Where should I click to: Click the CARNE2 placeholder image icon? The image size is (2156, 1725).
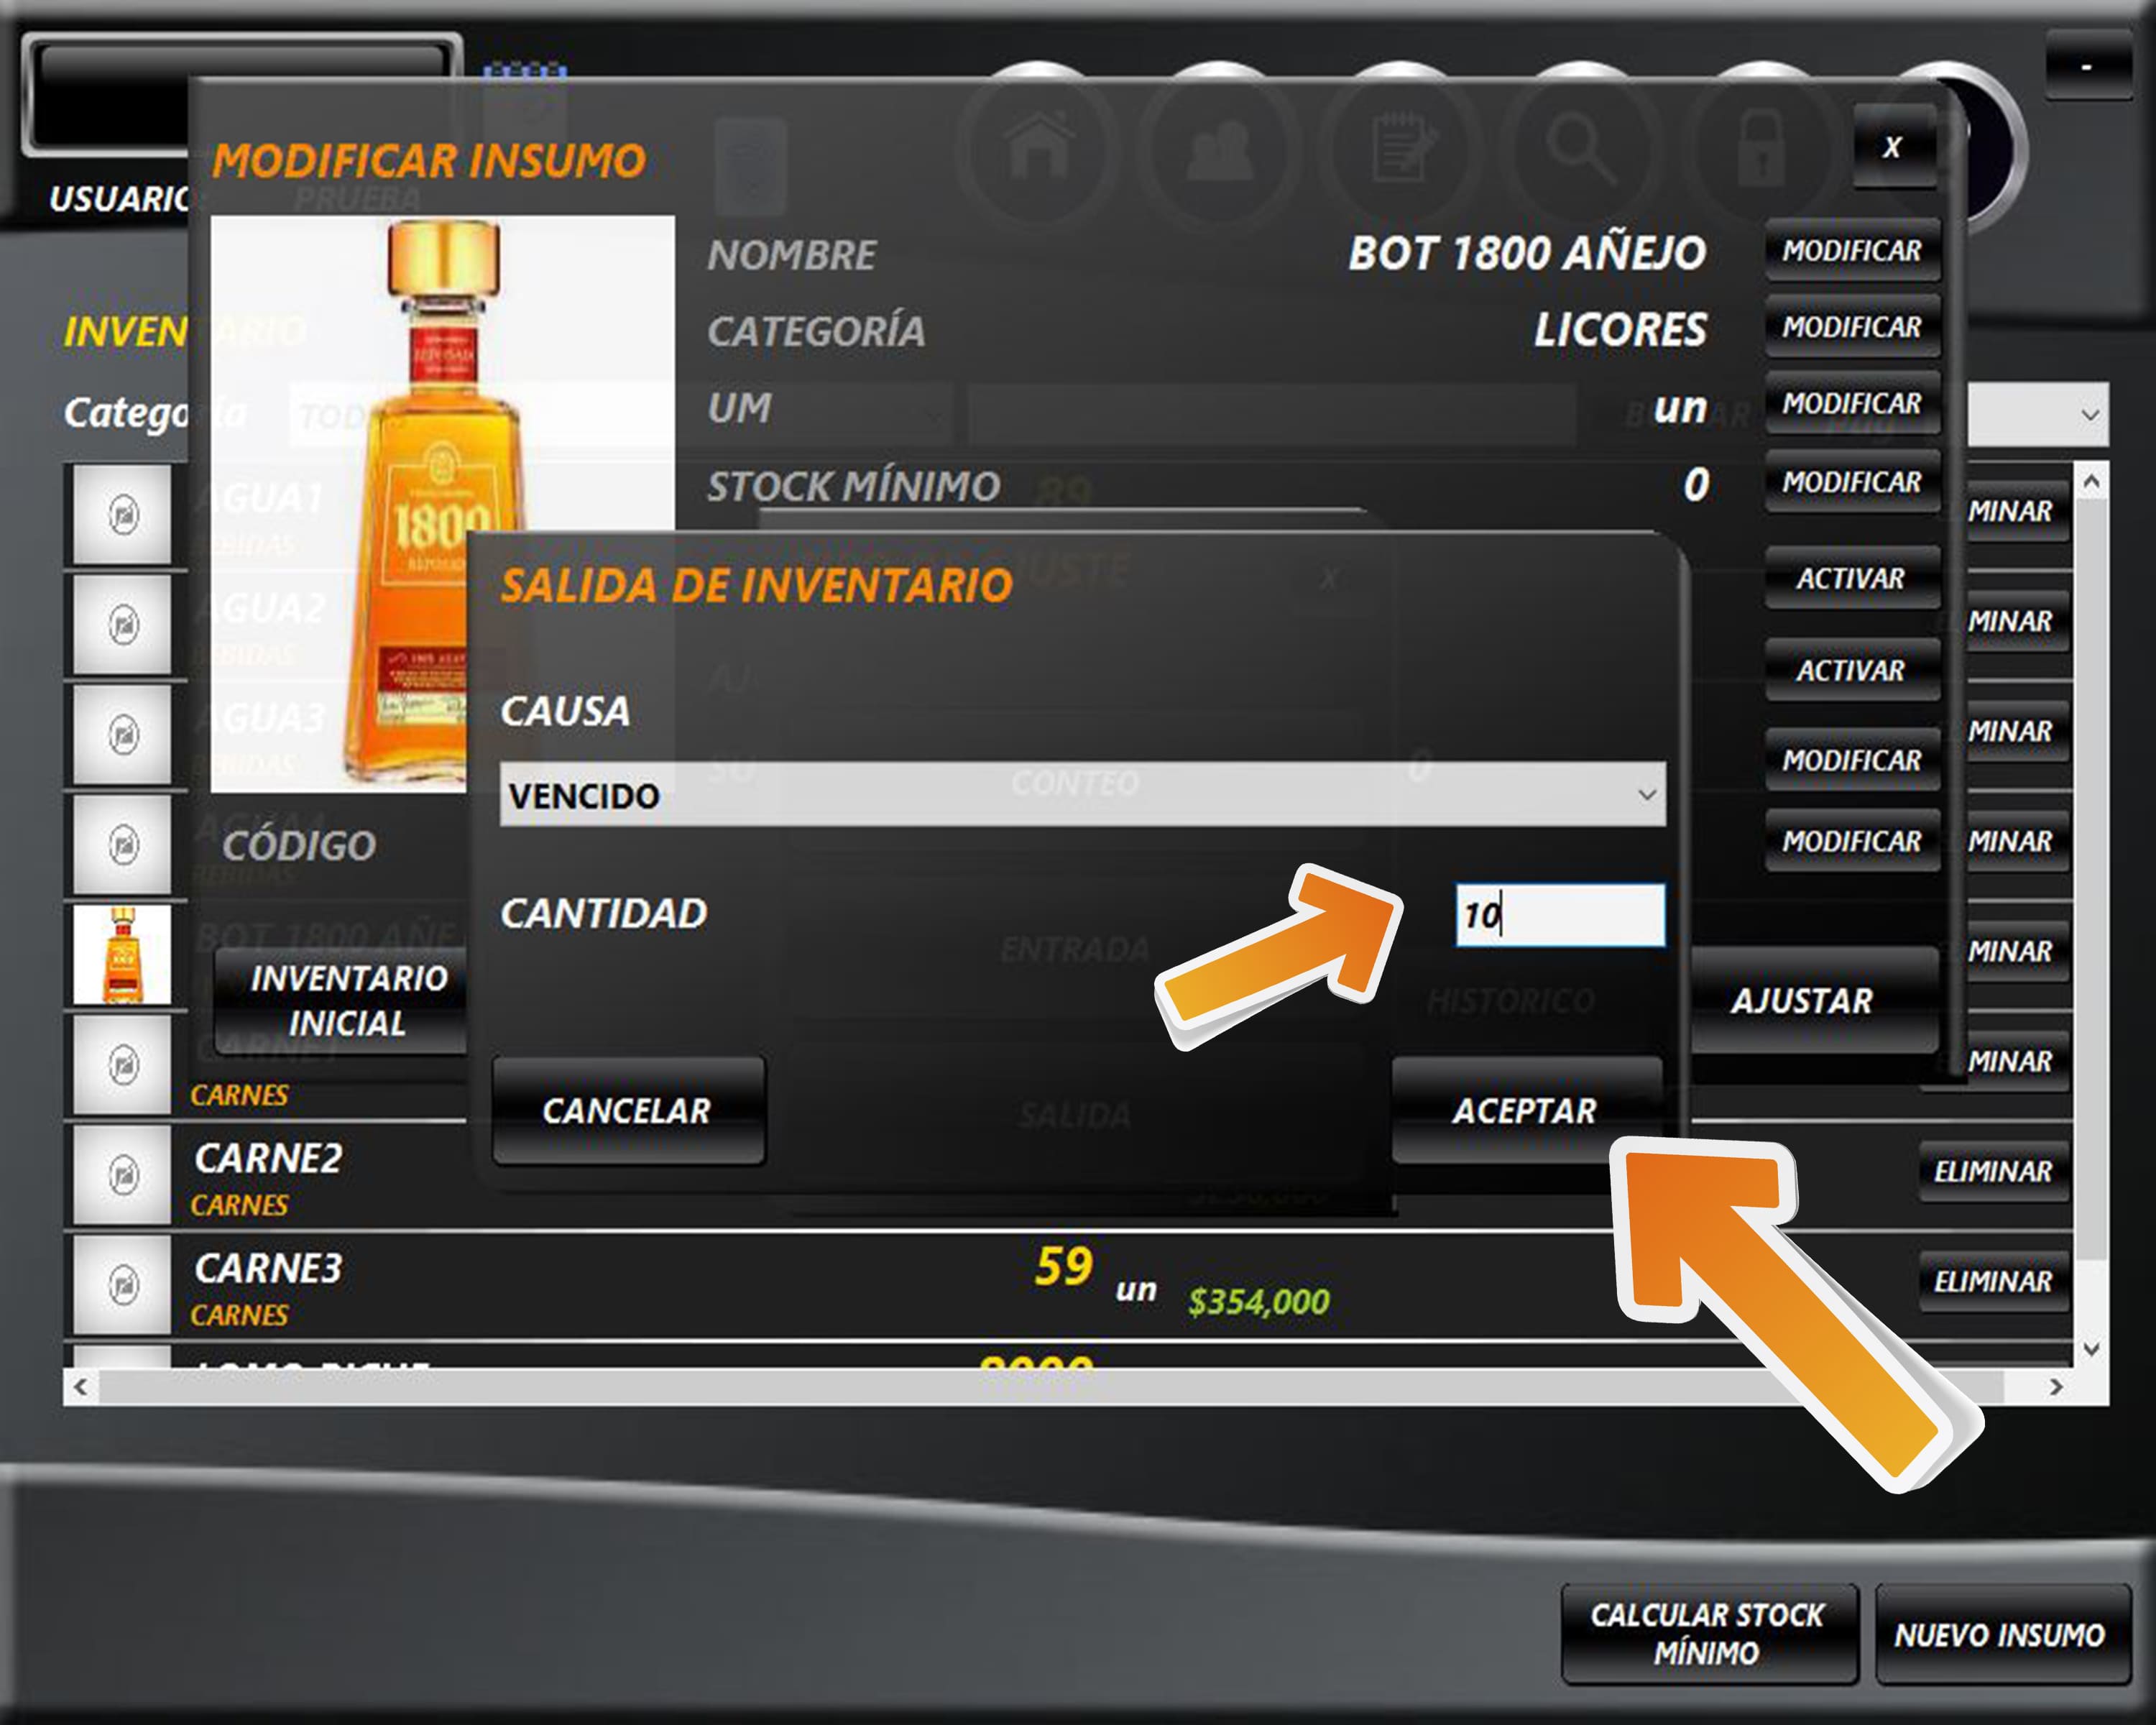pyautogui.click(x=123, y=1175)
